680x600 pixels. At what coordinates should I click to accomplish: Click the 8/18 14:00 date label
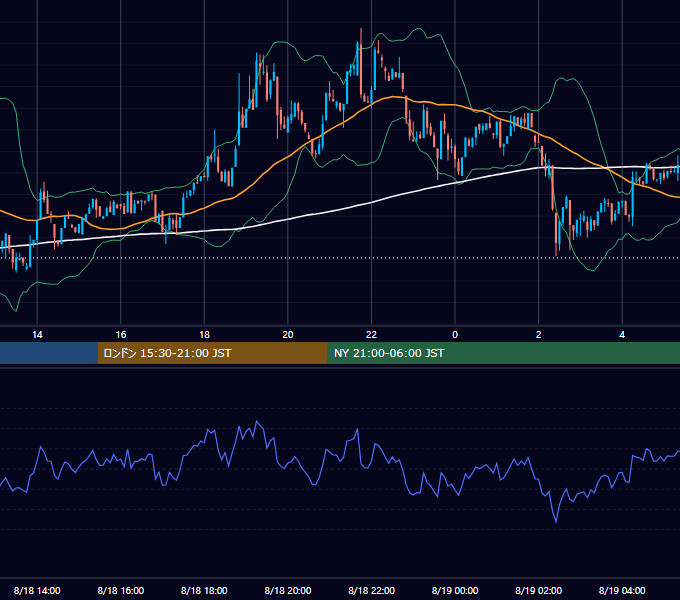click(37, 590)
